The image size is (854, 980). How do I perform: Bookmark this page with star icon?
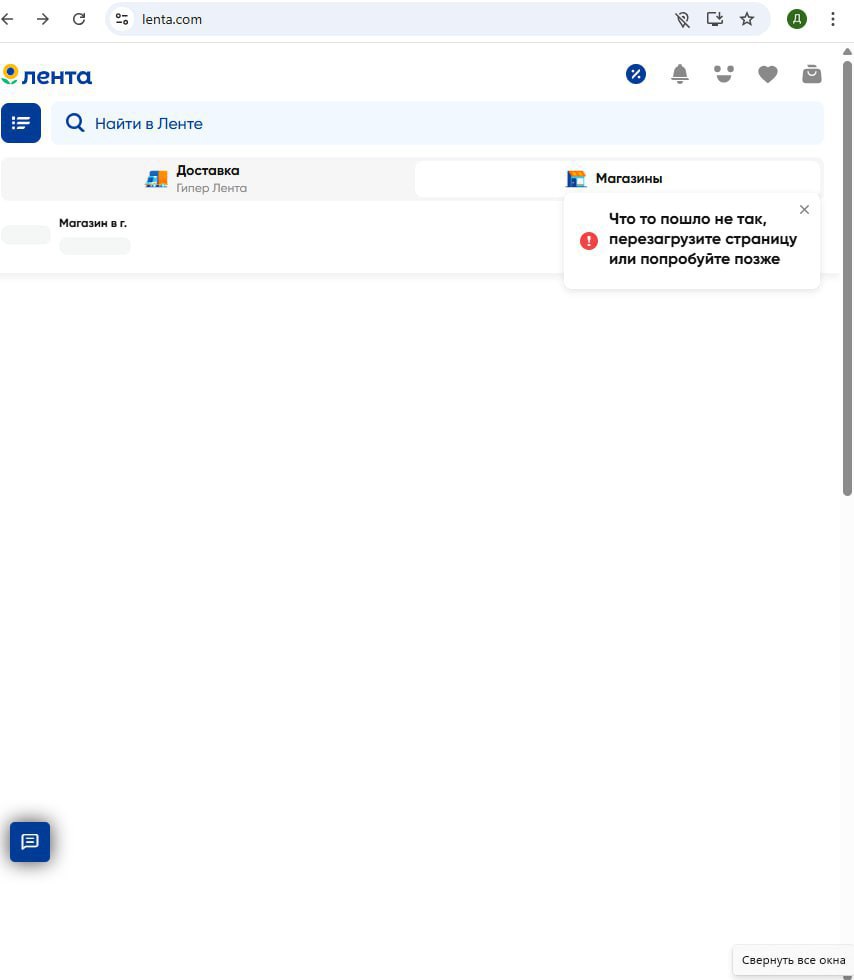[747, 19]
